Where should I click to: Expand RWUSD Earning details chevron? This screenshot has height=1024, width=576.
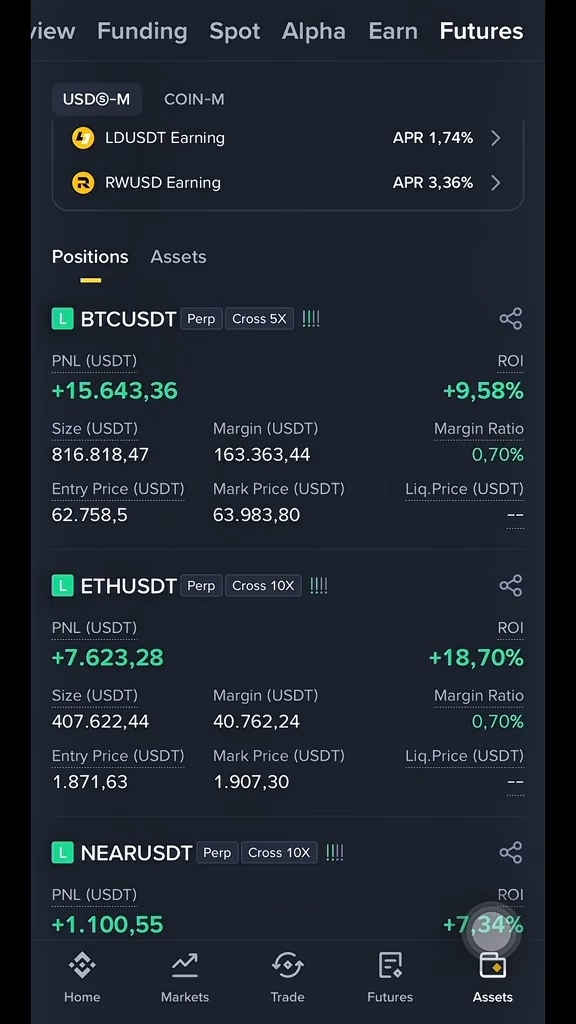(496, 183)
